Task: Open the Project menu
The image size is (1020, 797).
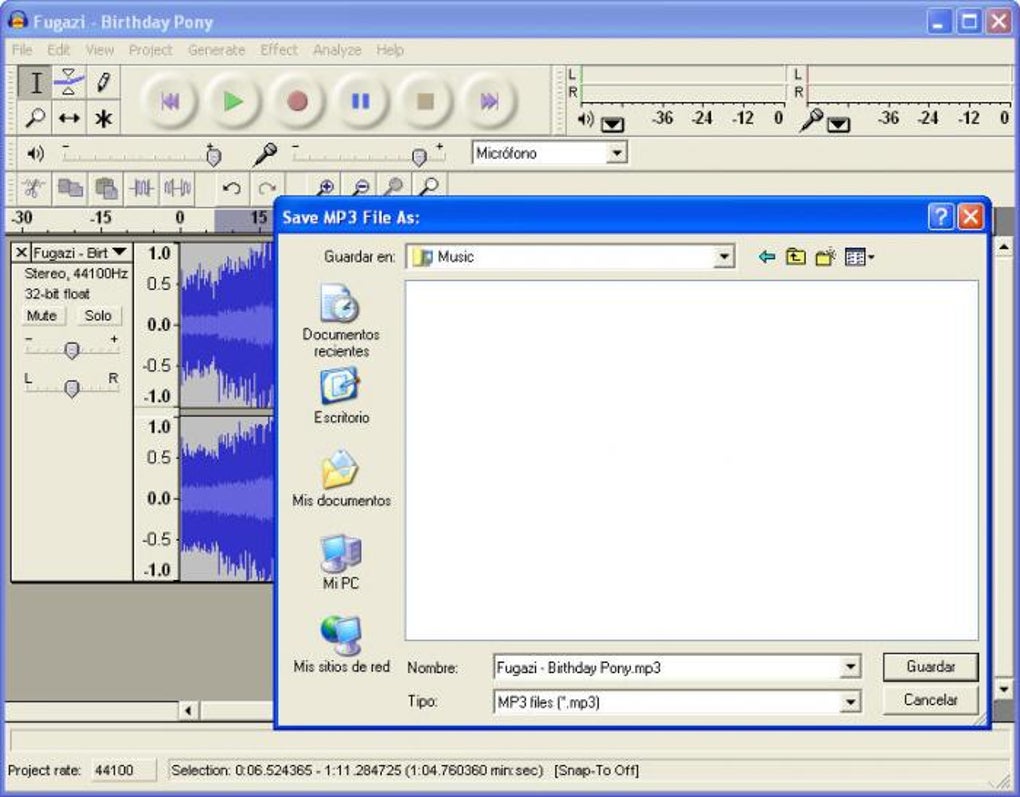Action: (x=150, y=49)
